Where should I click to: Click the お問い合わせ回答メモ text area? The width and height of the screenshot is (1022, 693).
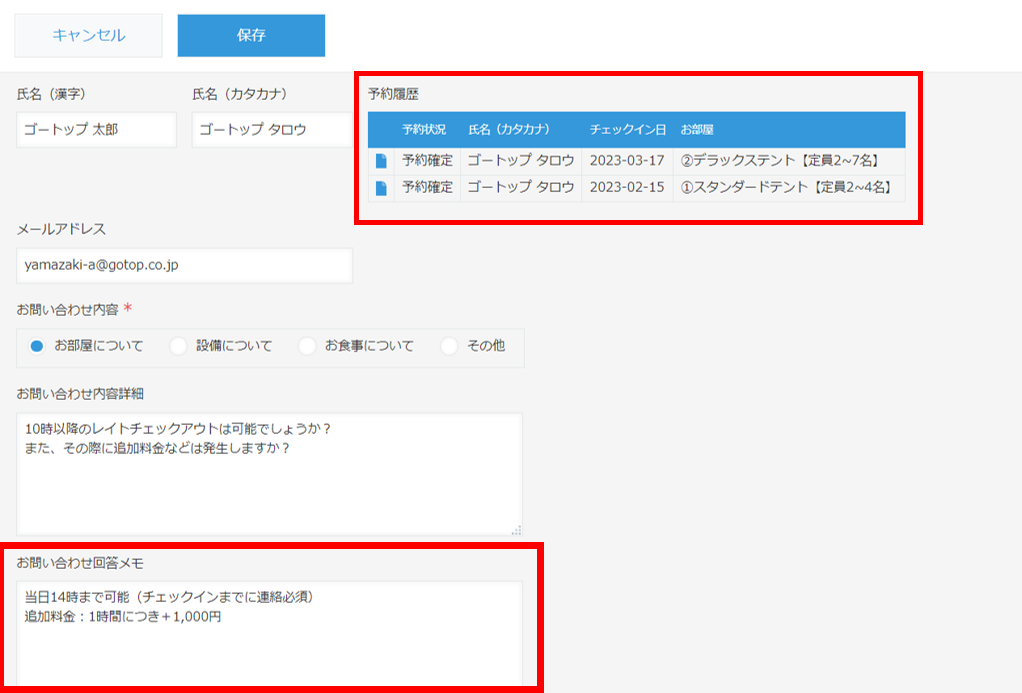(269, 633)
